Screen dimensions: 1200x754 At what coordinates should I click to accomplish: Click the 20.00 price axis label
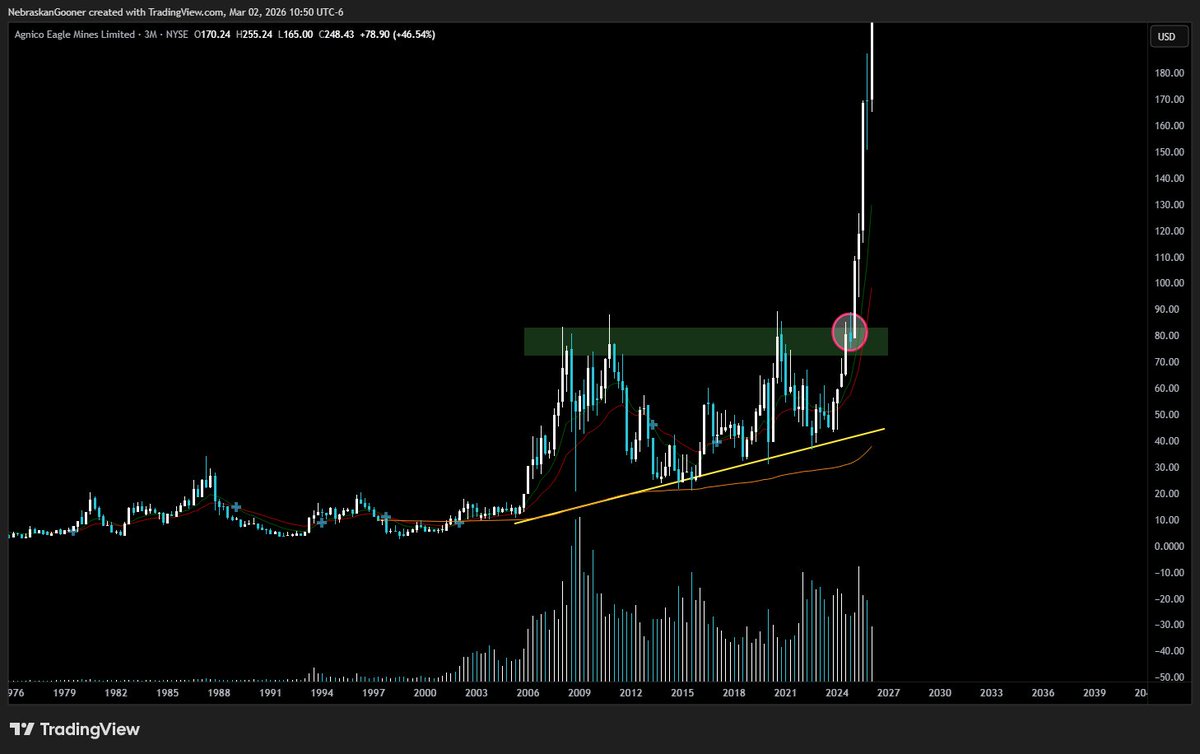click(1169, 493)
